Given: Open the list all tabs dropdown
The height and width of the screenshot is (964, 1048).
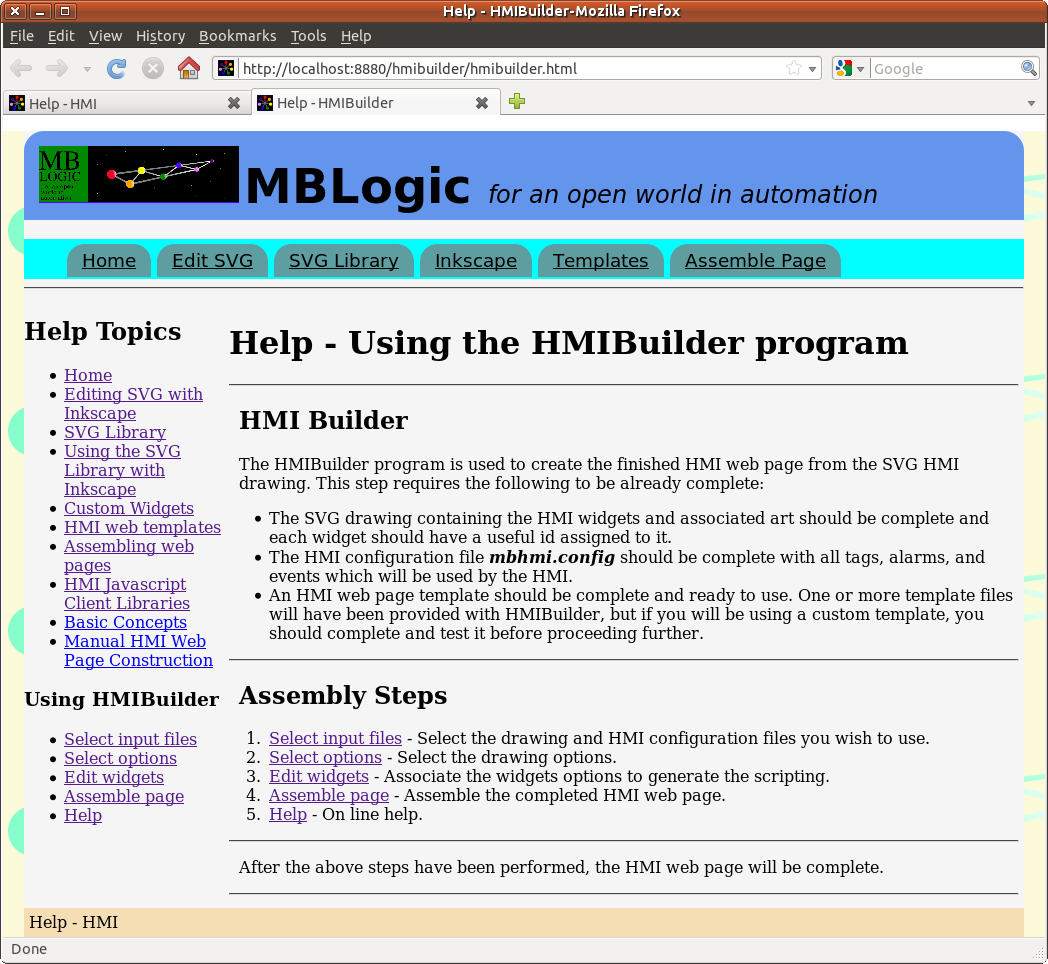Looking at the screenshot, I should click(x=1031, y=103).
